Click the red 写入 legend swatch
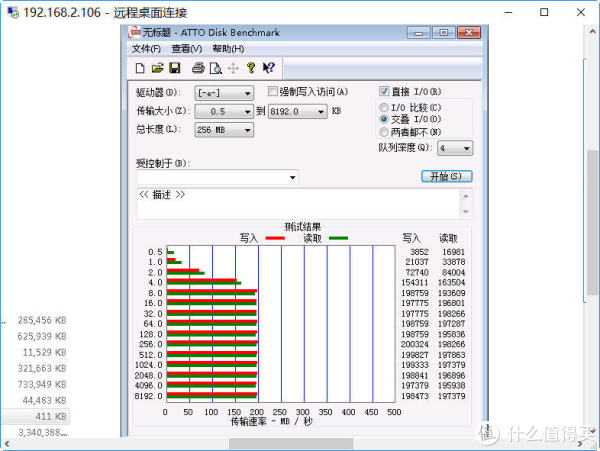 pos(275,238)
